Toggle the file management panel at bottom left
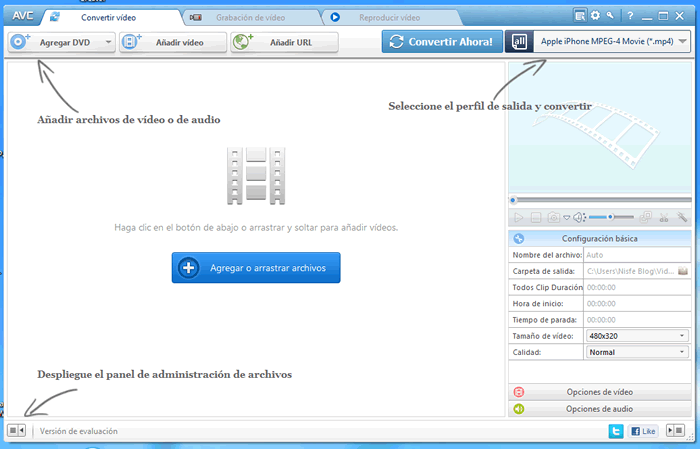This screenshot has width=700, height=449. click(16, 431)
